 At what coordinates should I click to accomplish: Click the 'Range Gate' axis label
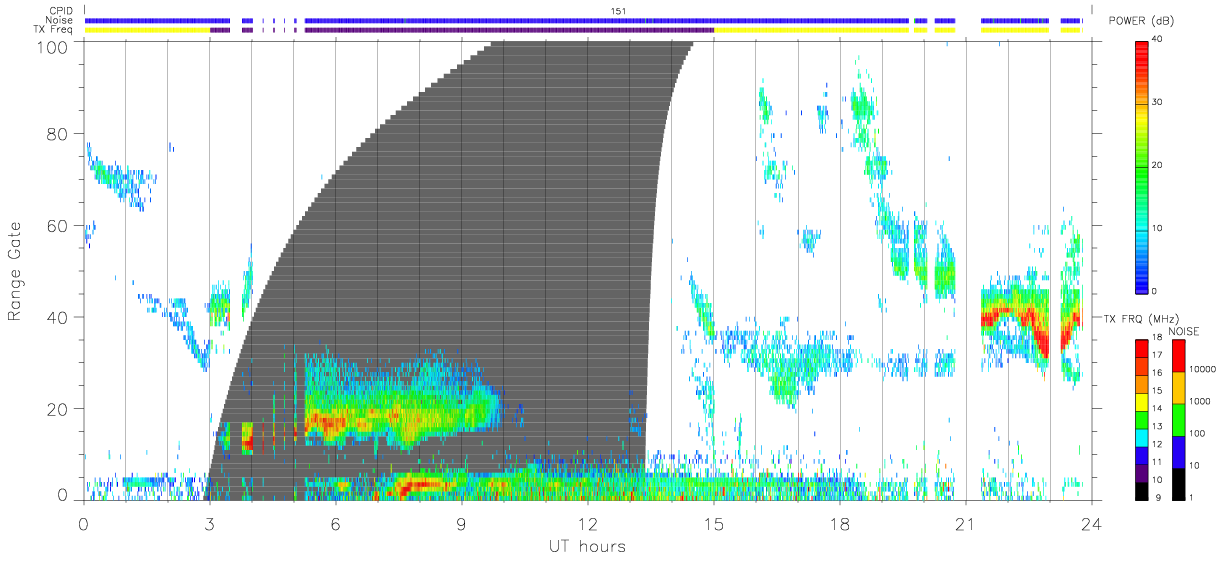pyautogui.click(x=16, y=273)
